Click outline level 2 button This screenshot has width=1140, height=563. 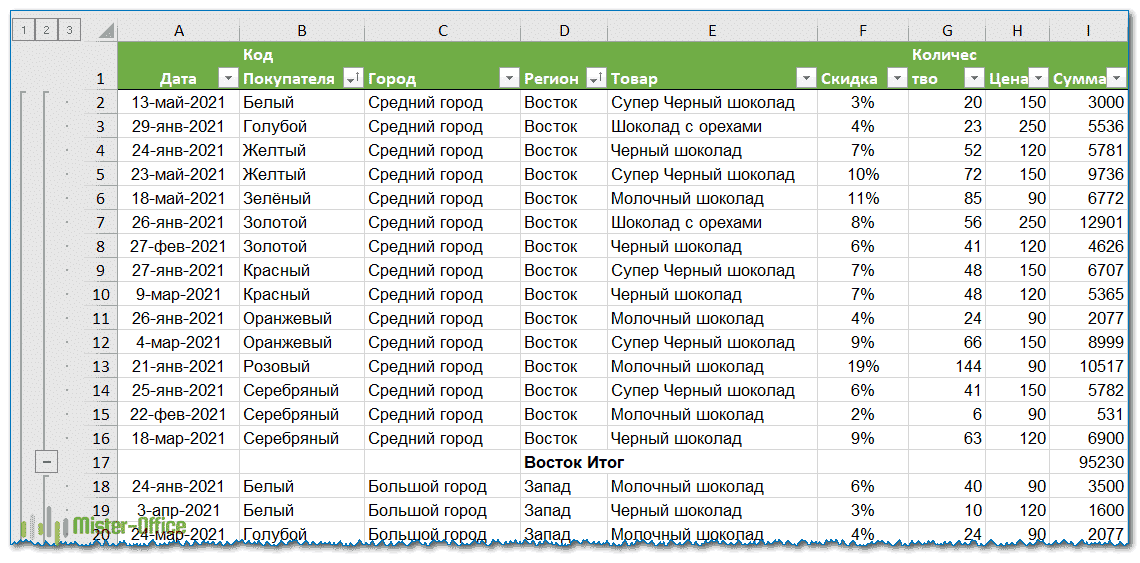[x=46, y=31]
